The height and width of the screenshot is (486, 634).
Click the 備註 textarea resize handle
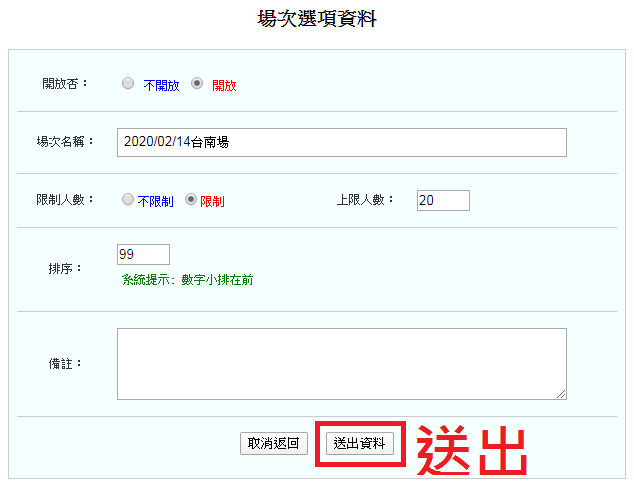click(x=562, y=395)
